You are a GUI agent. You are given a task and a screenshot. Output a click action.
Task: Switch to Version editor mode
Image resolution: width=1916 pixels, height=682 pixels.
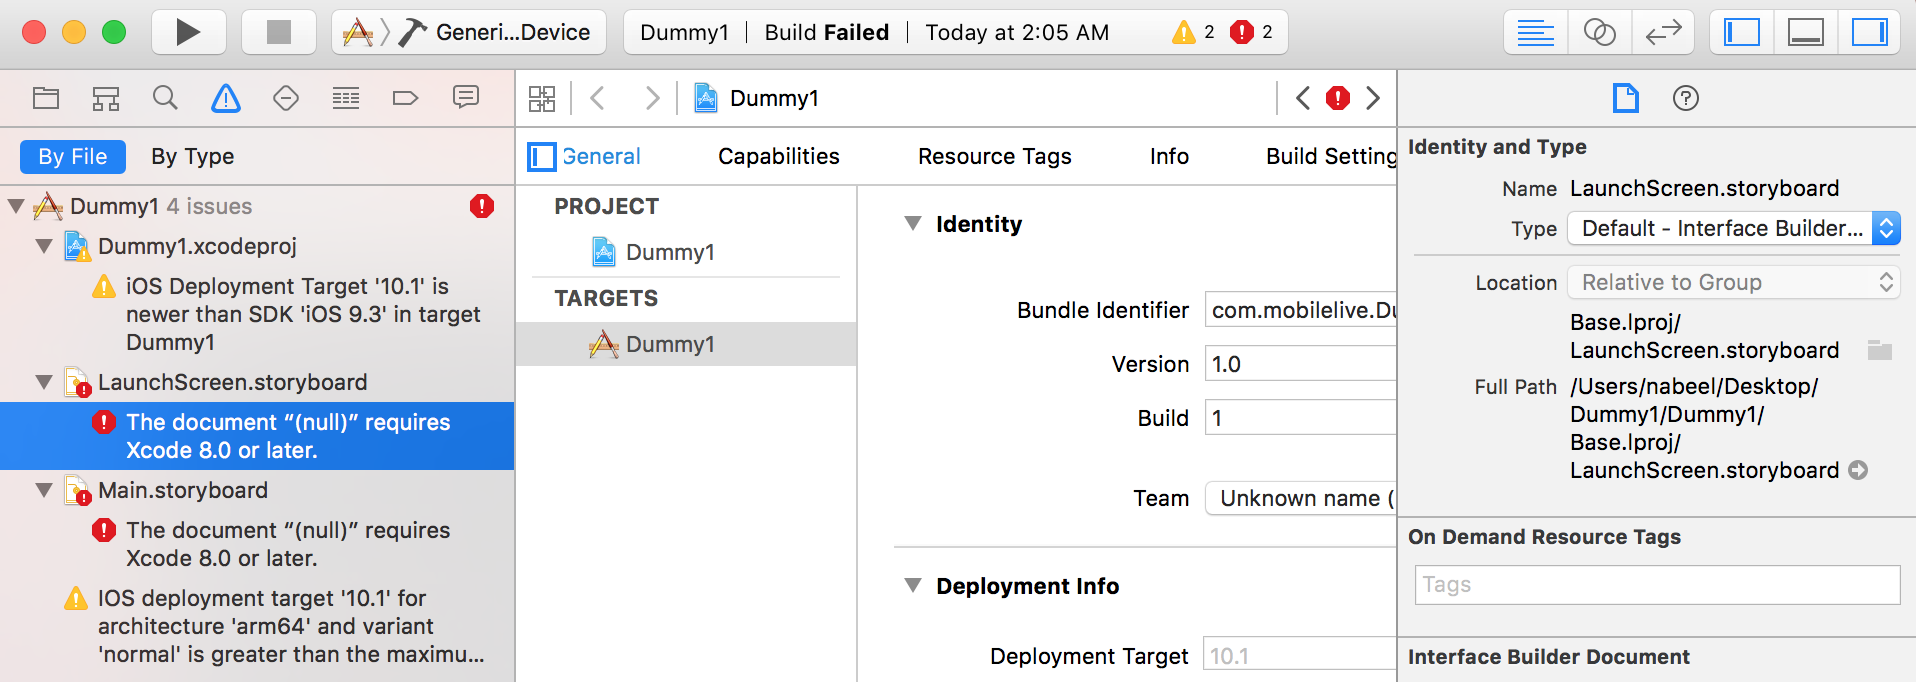[x=1663, y=32]
